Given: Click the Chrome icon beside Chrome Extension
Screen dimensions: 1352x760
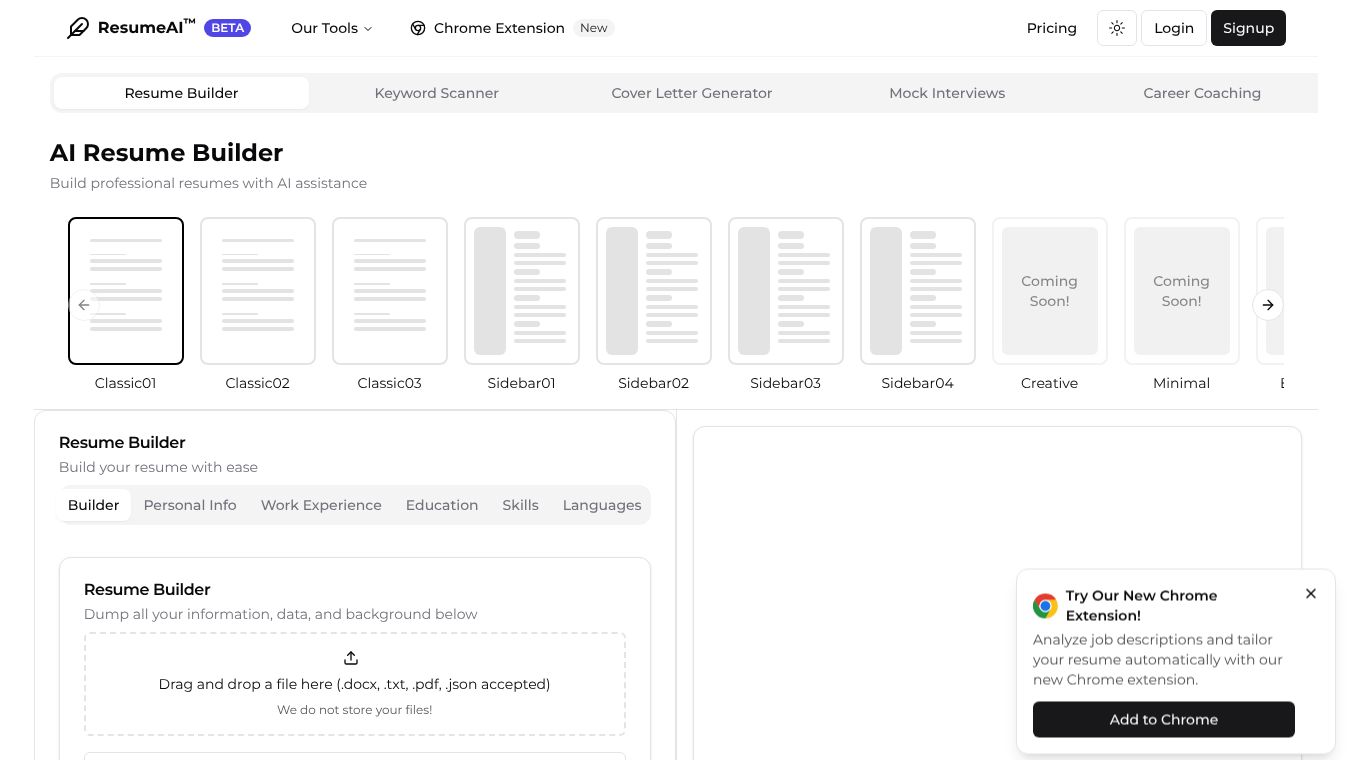Looking at the screenshot, I should [x=418, y=28].
